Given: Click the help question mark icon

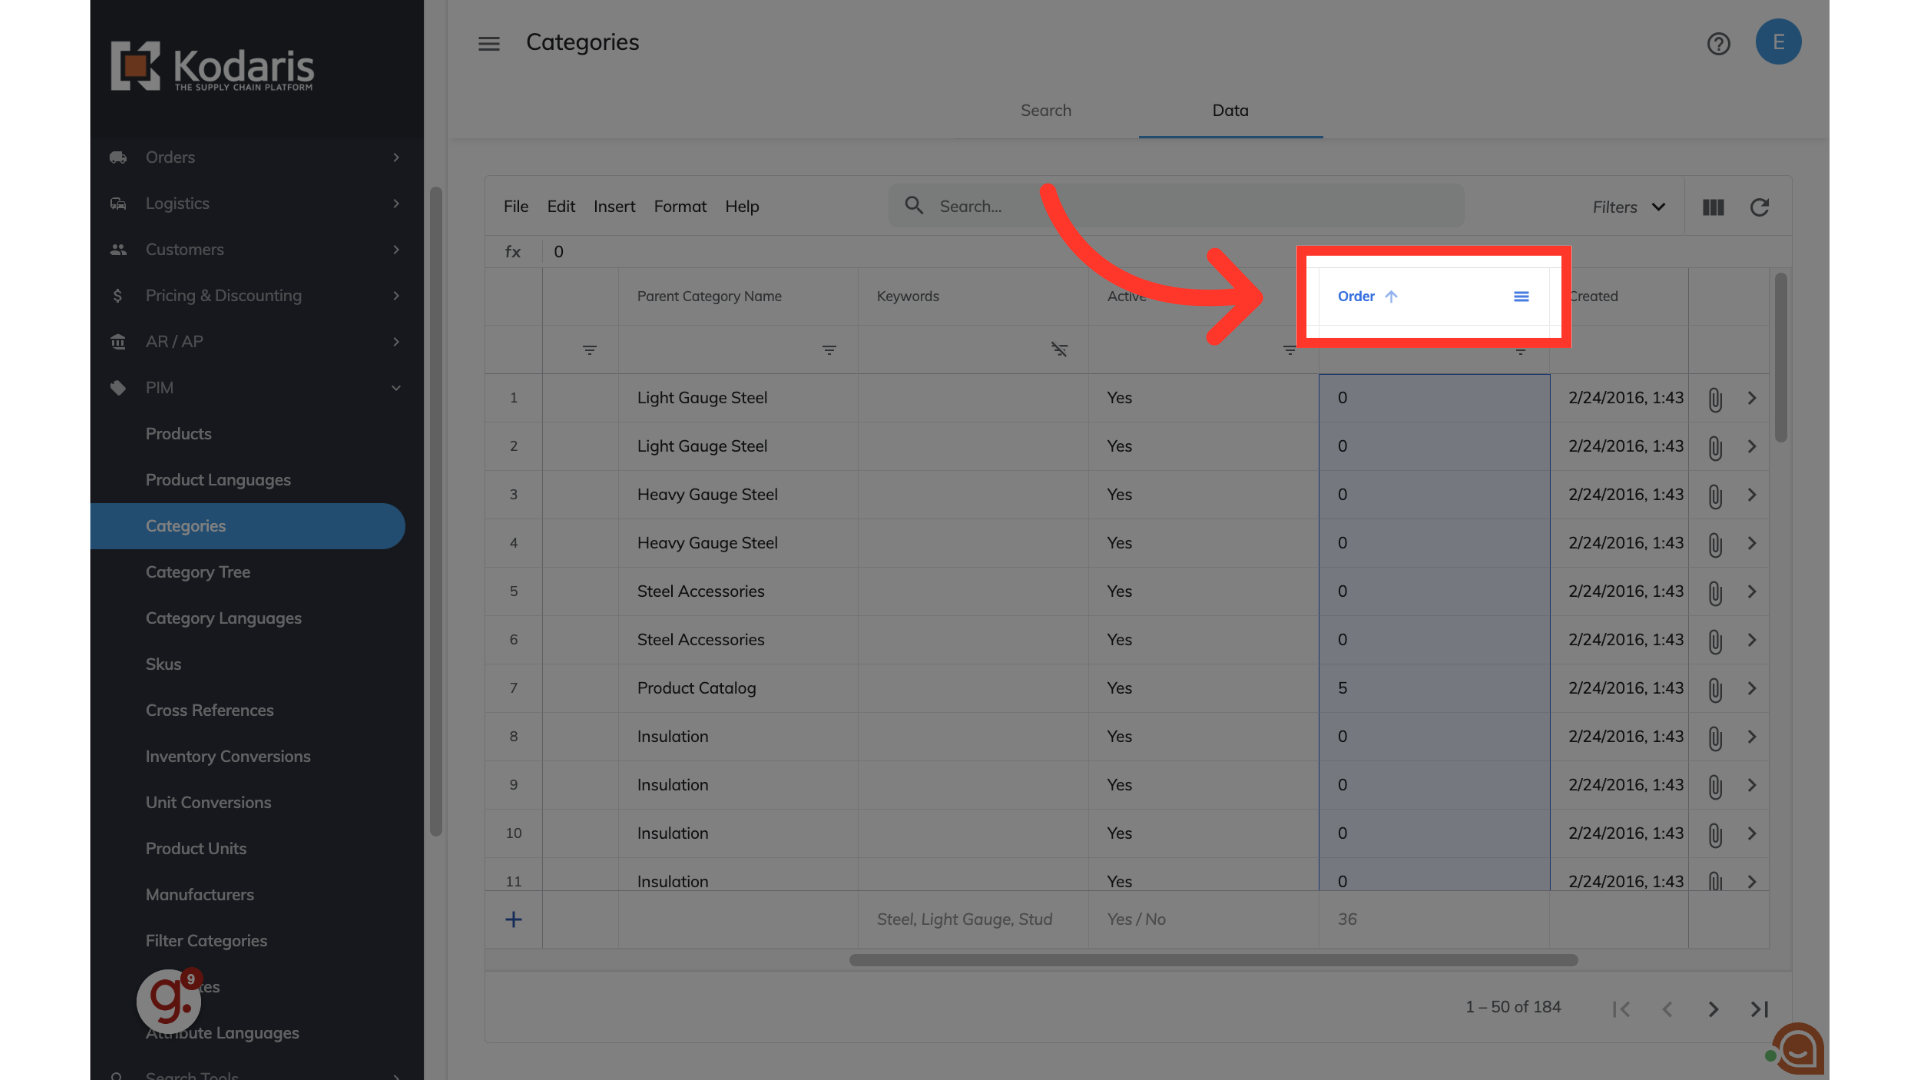Looking at the screenshot, I should click(x=1718, y=44).
